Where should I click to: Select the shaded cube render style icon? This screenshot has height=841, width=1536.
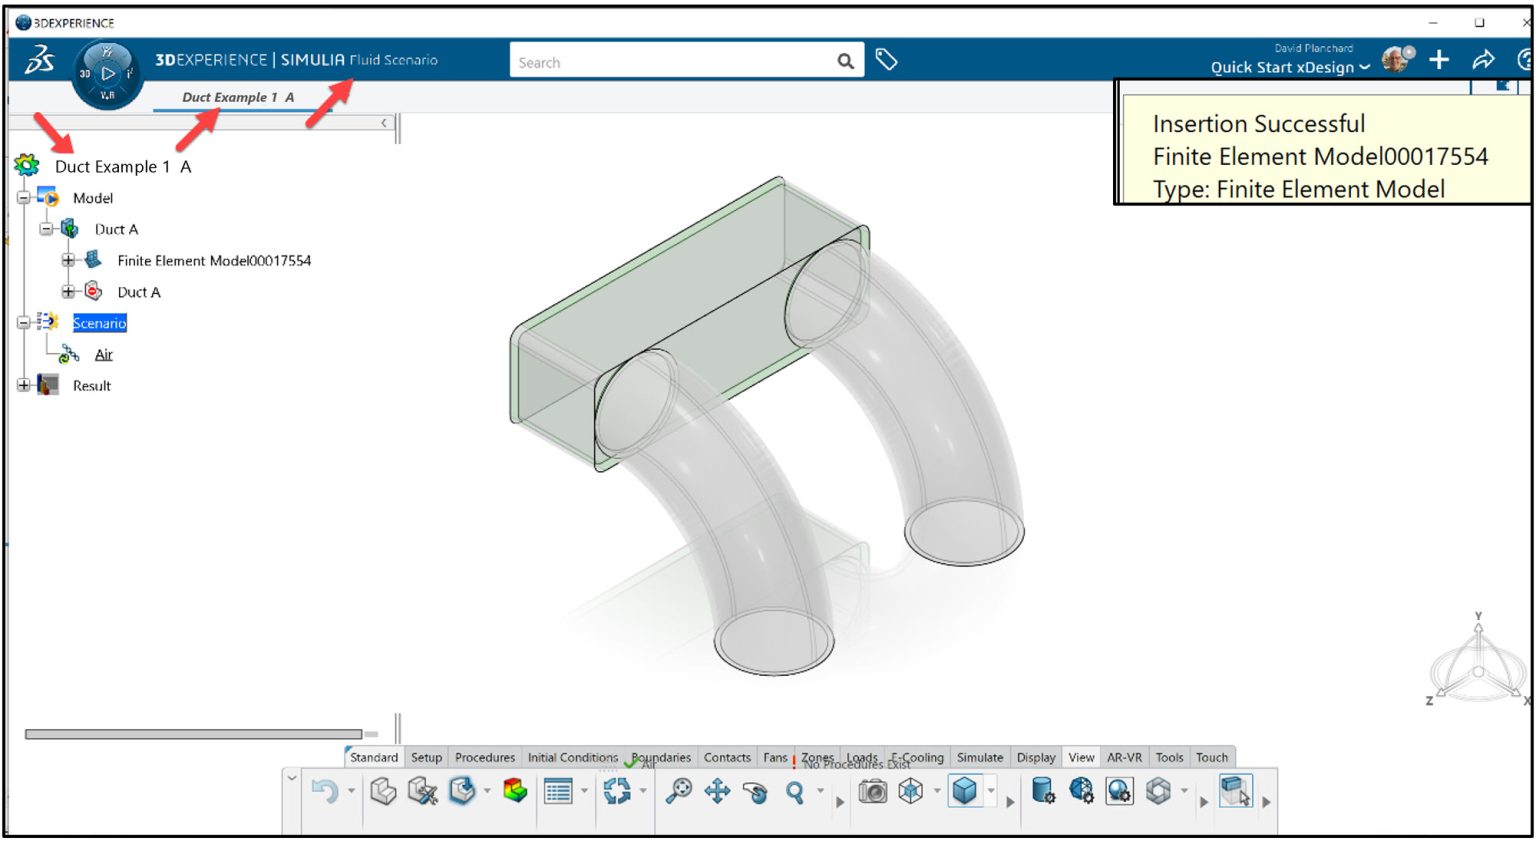click(965, 789)
